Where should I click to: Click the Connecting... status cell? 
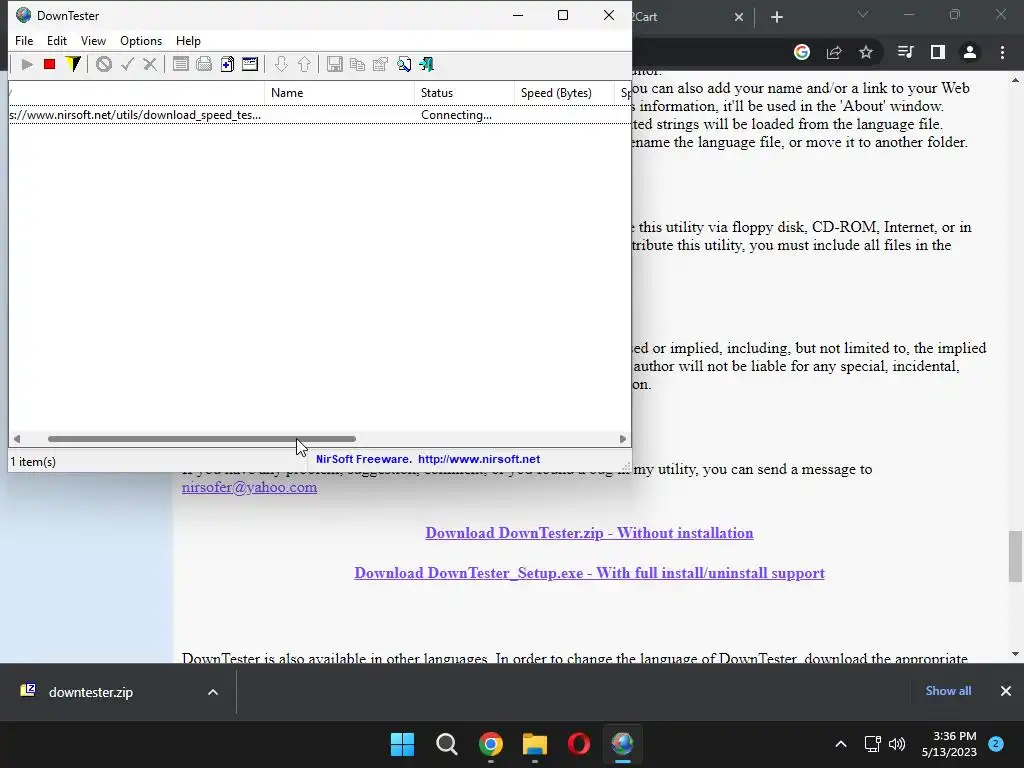tap(456, 115)
